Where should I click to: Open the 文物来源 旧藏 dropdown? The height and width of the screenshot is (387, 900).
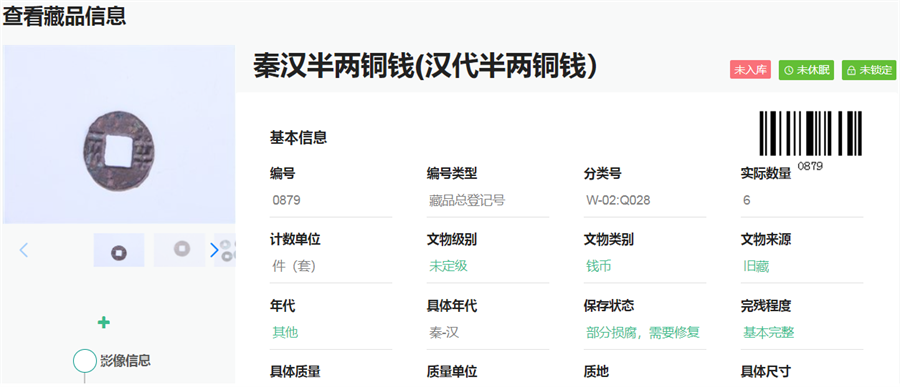pyautogui.click(x=802, y=266)
